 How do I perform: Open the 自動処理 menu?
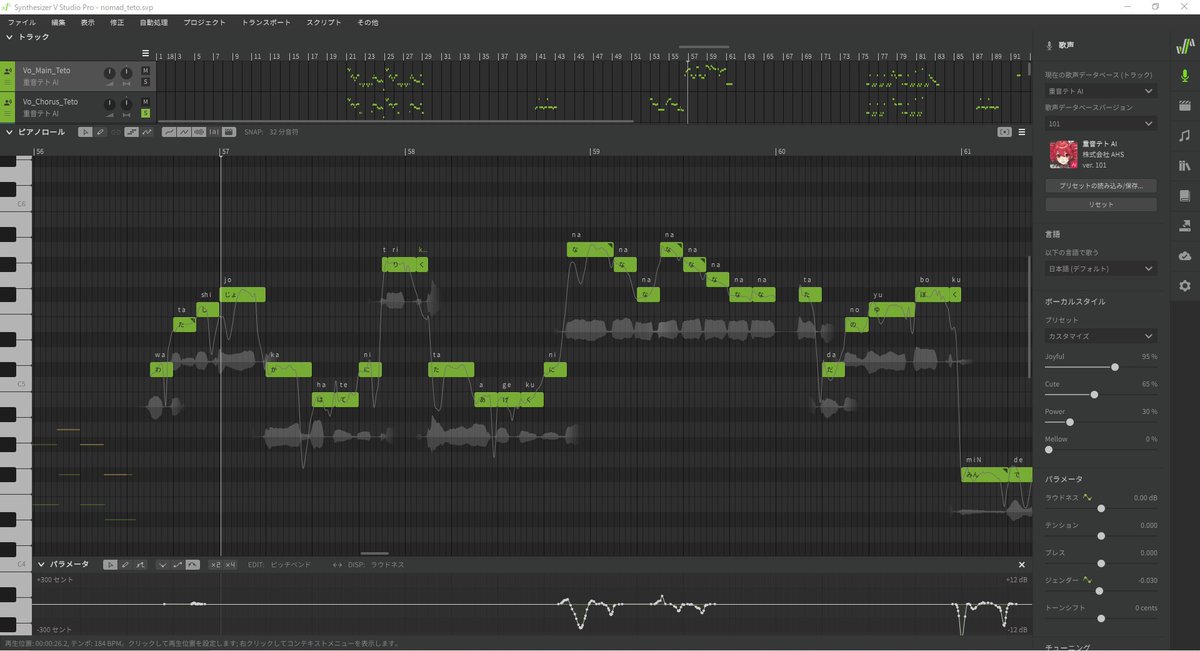(x=154, y=22)
